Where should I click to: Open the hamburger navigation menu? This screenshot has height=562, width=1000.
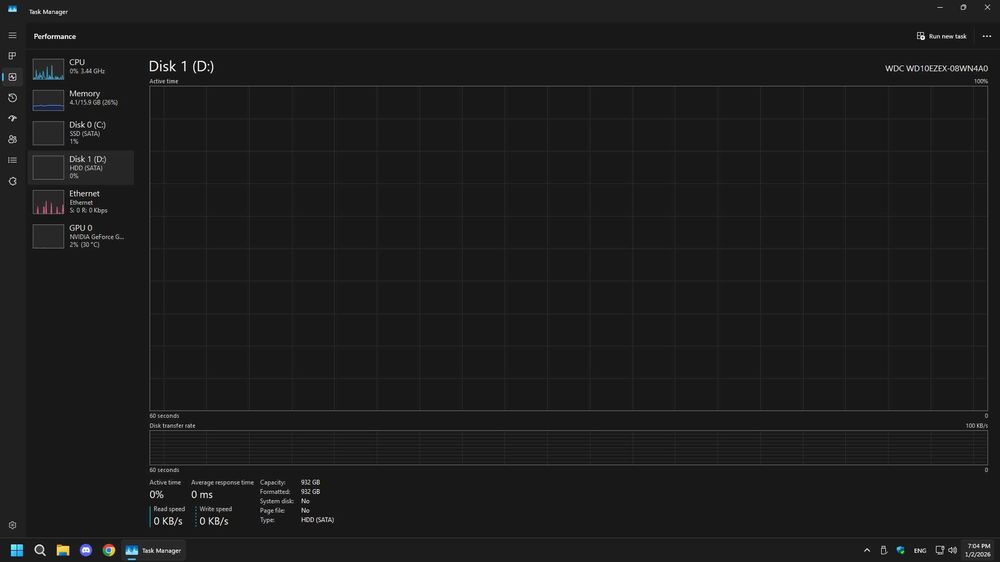[x=12, y=35]
